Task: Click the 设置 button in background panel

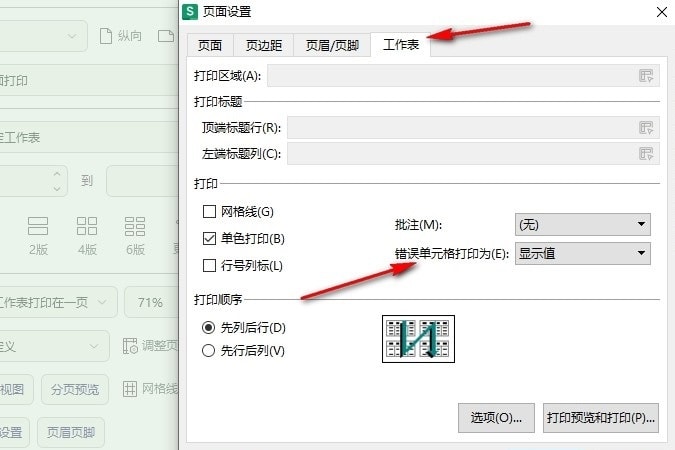Action: click(x=14, y=432)
